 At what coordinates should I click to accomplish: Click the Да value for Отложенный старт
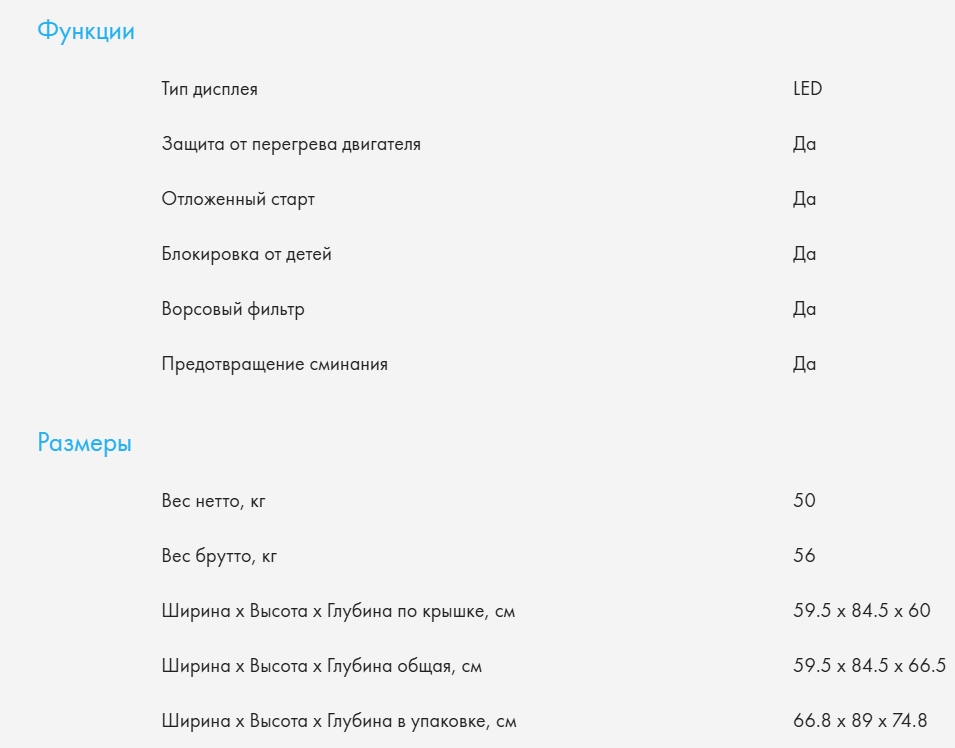pos(804,199)
